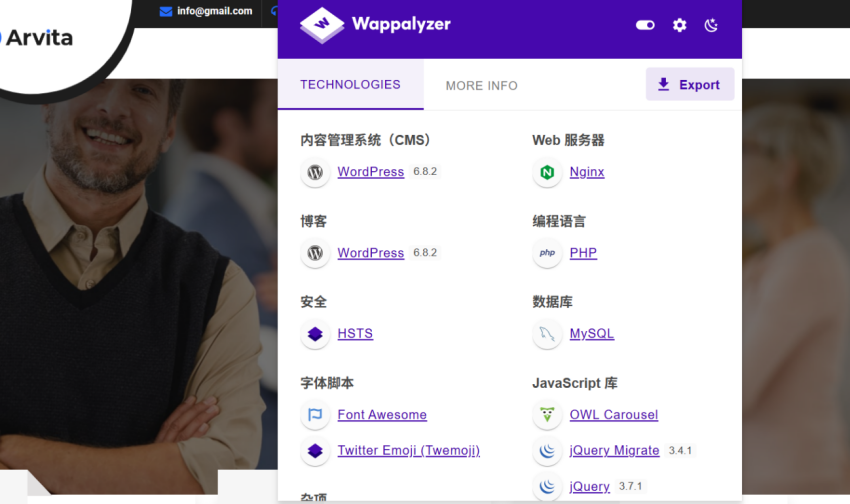Open WordPress link under CMS

[x=371, y=172]
